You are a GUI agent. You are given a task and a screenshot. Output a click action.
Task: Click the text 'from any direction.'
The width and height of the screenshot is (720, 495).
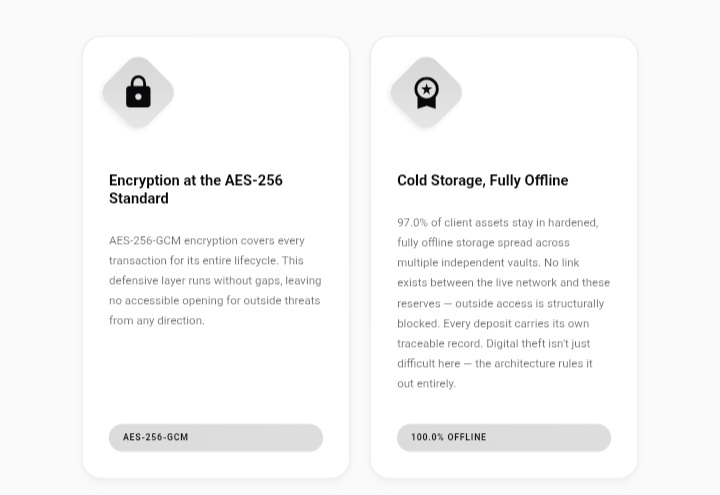[157, 321]
